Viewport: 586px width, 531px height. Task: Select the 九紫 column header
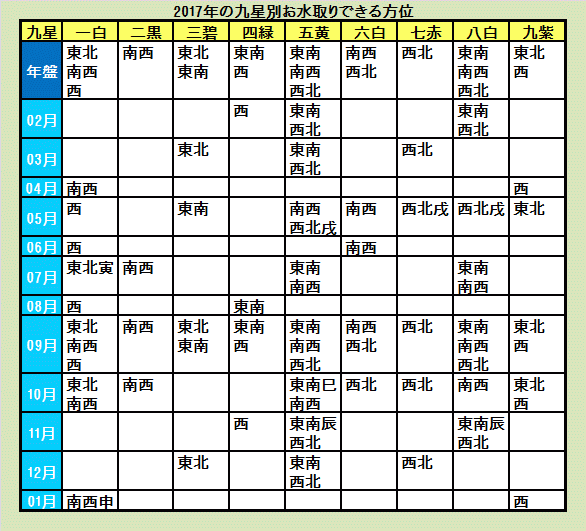[x=537, y=32]
